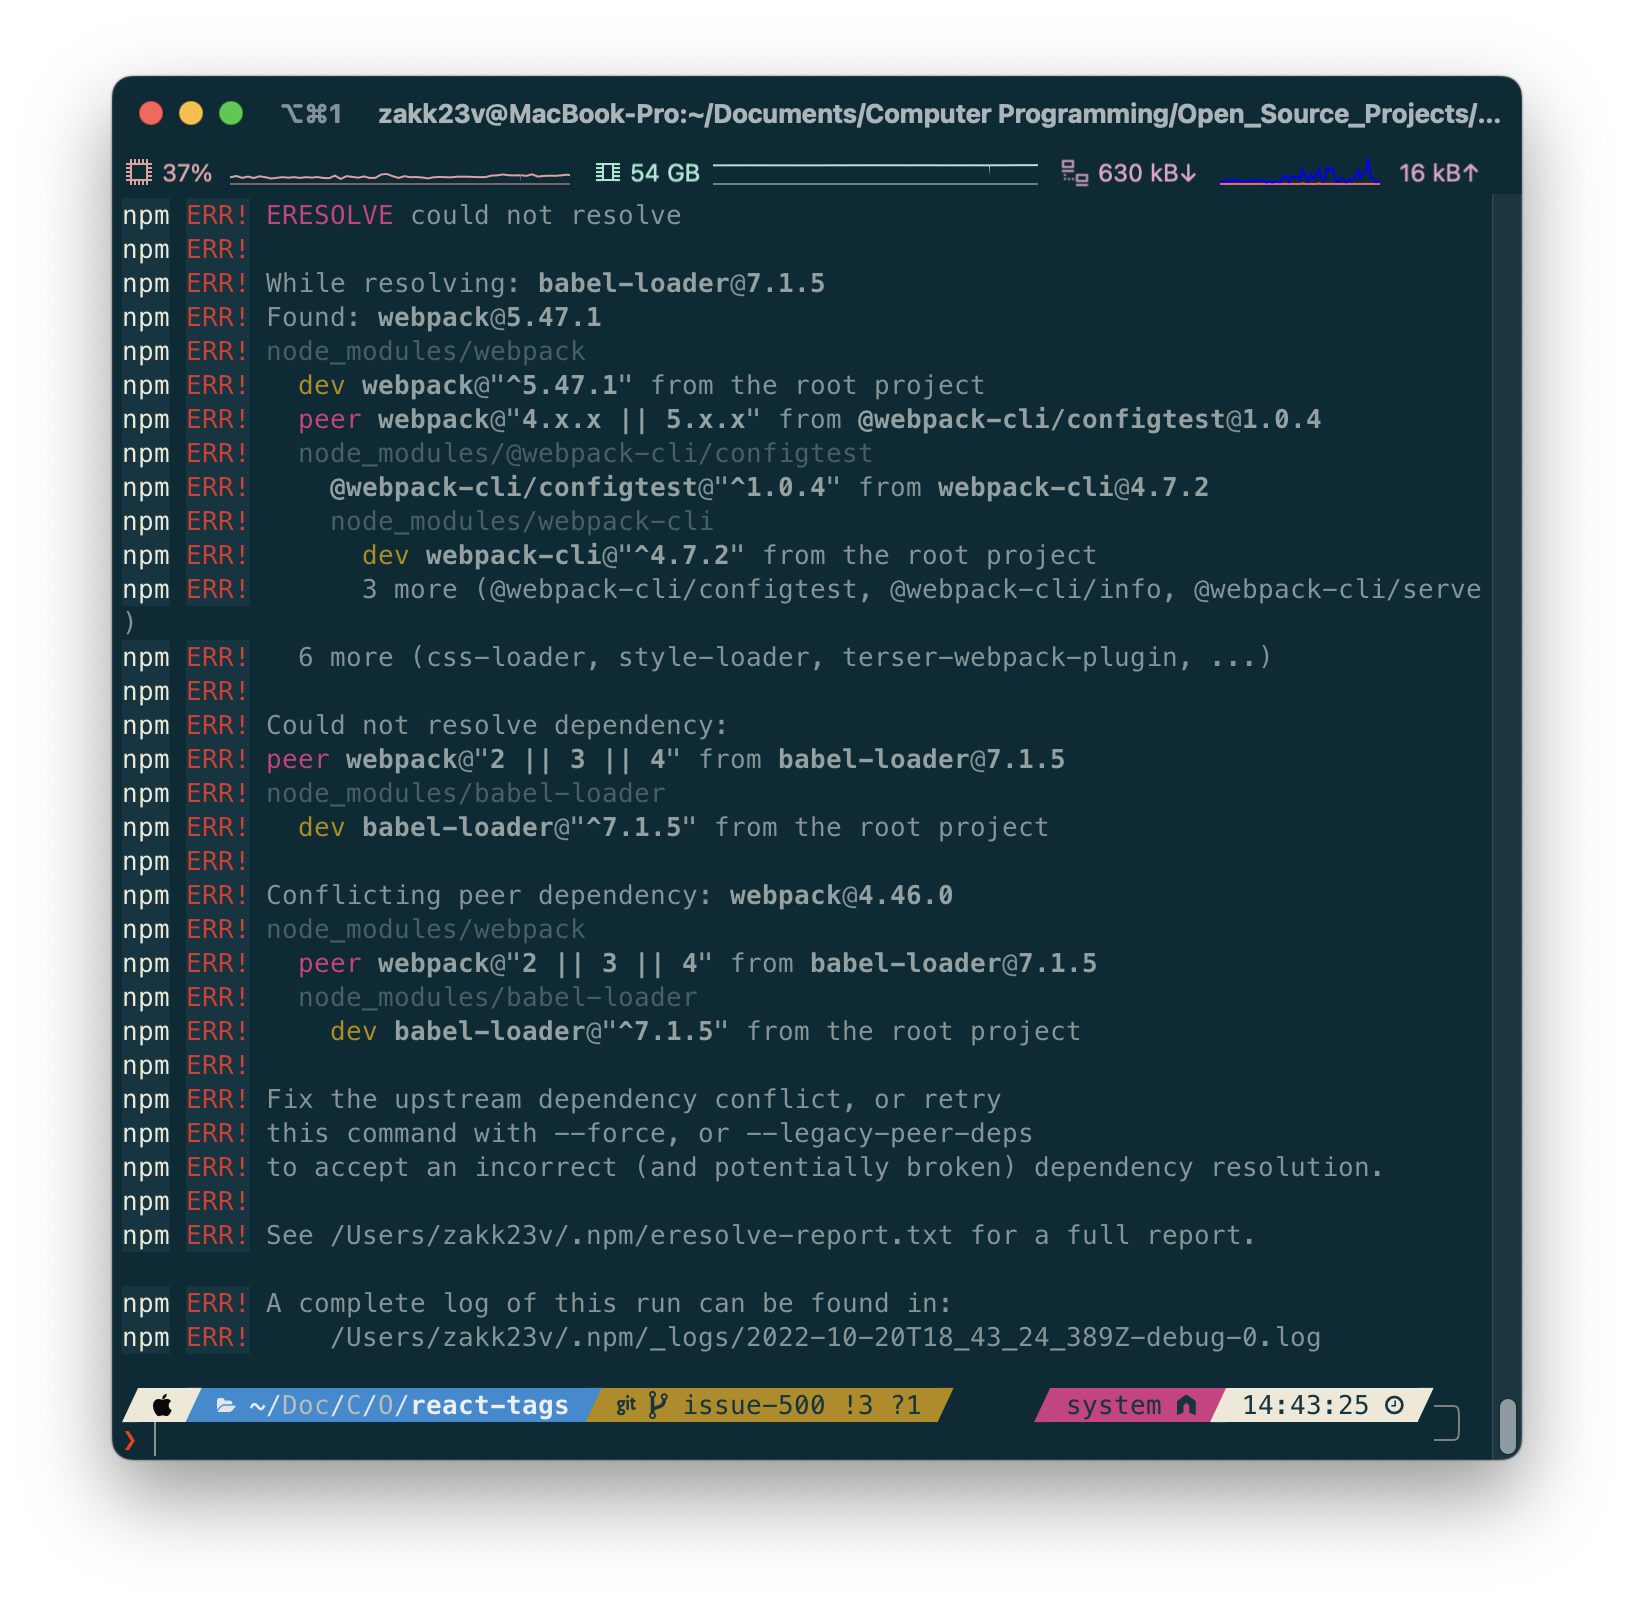This screenshot has width=1634, height=1608.
Task: Click the '--legacy-peer-deps' flag text
Action: tap(889, 1133)
